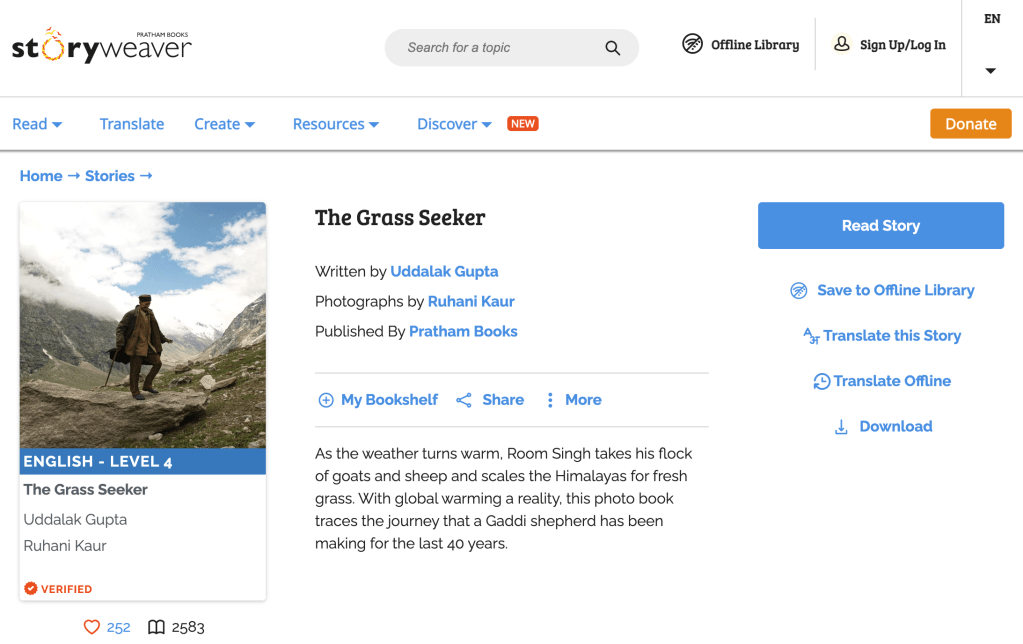Screen dimensions: 1023x644
Task: Add story to My Bookshelf
Action: click(x=378, y=400)
